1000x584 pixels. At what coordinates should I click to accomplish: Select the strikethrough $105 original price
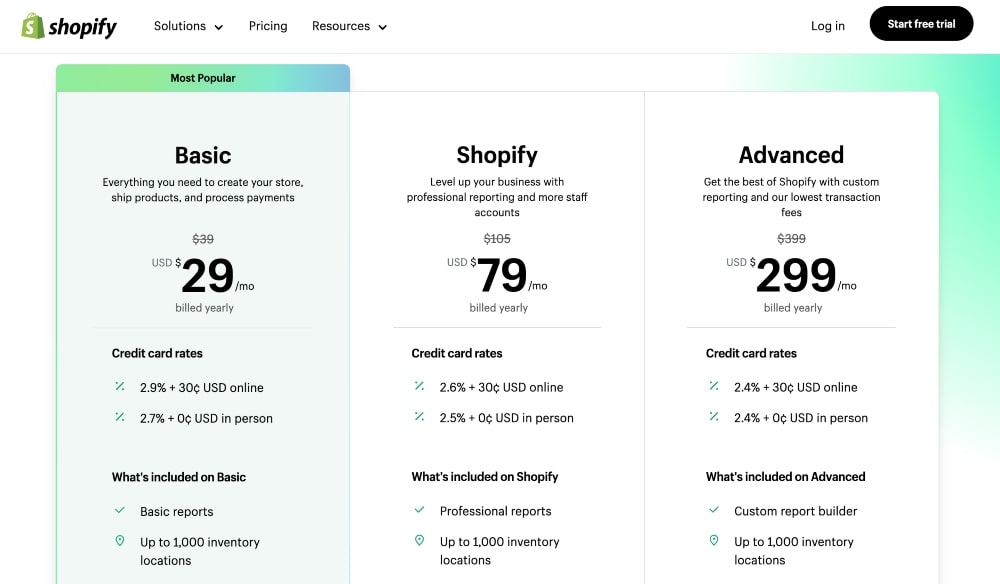coord(497,238)
